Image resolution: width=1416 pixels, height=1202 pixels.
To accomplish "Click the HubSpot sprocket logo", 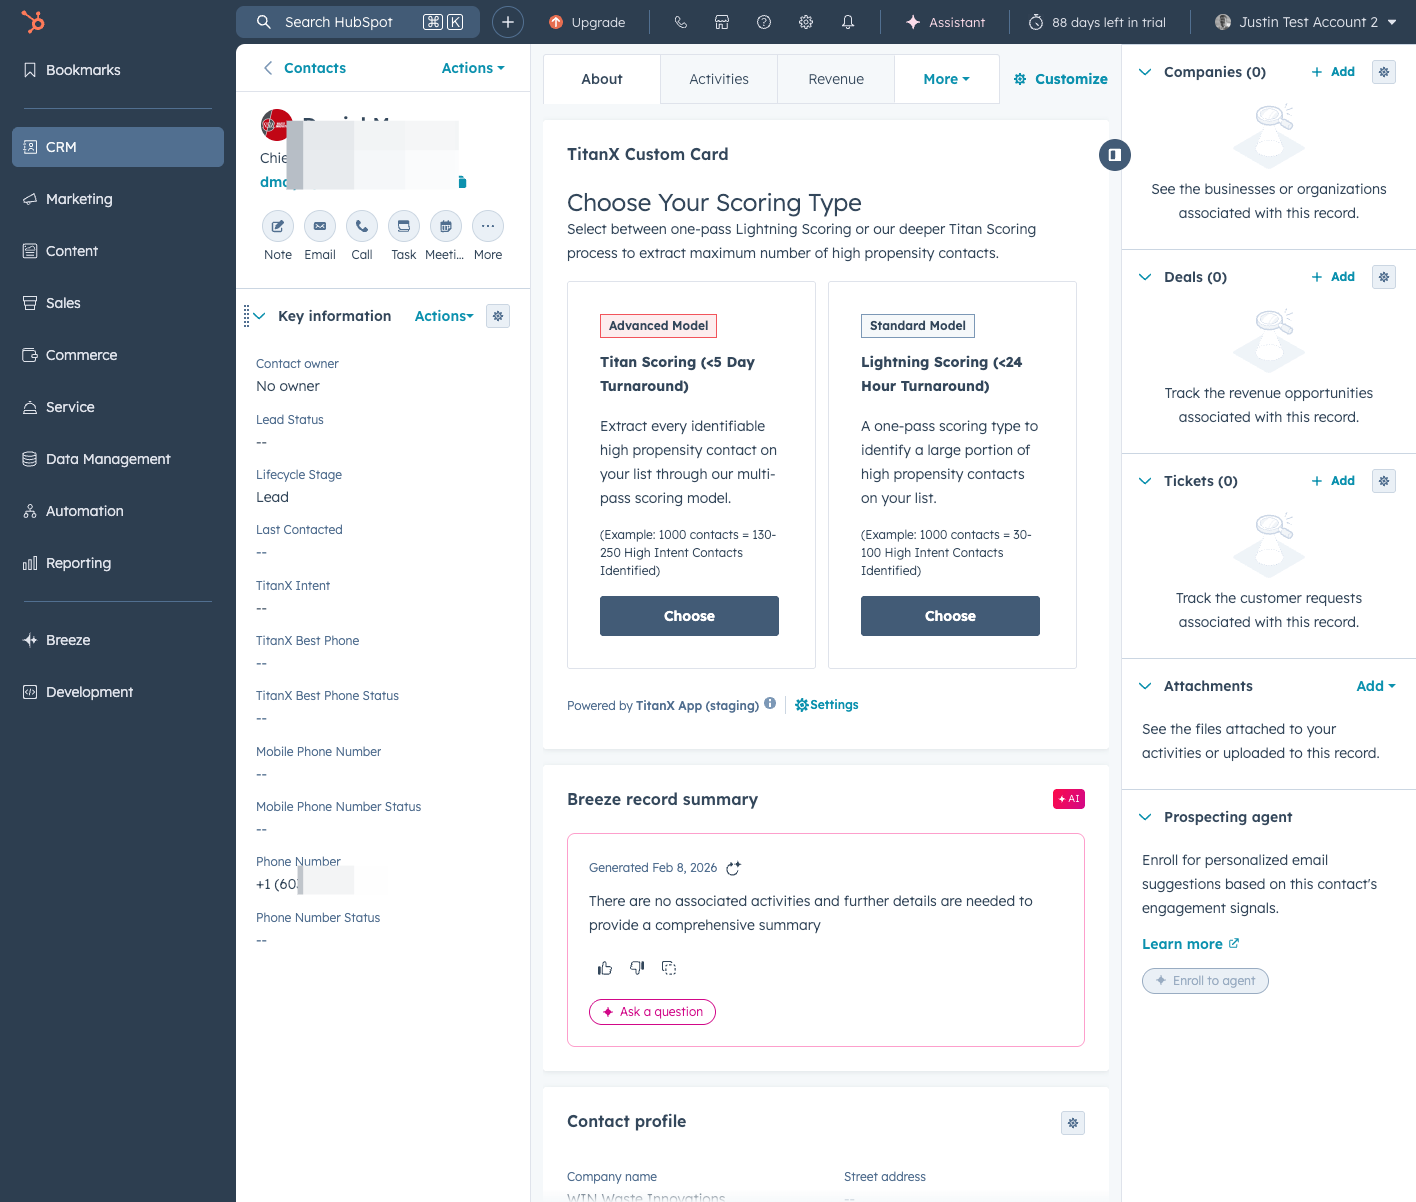I will (33, 21).
